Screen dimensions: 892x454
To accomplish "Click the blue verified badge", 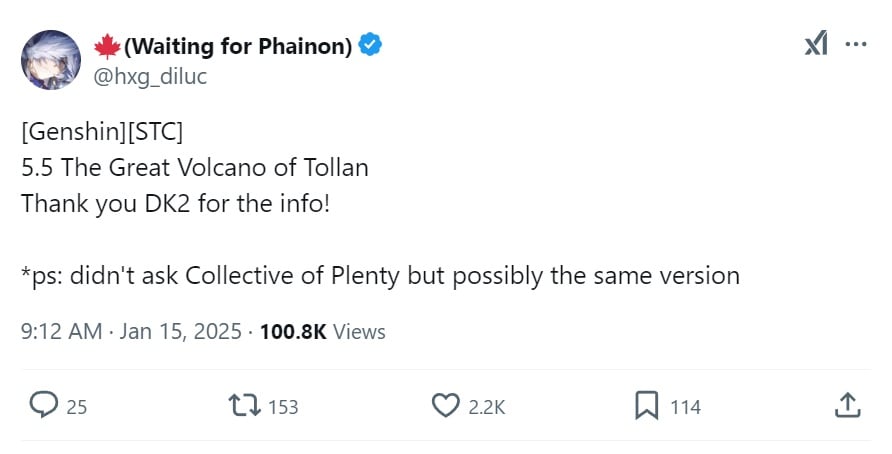I will coord(371,45).
